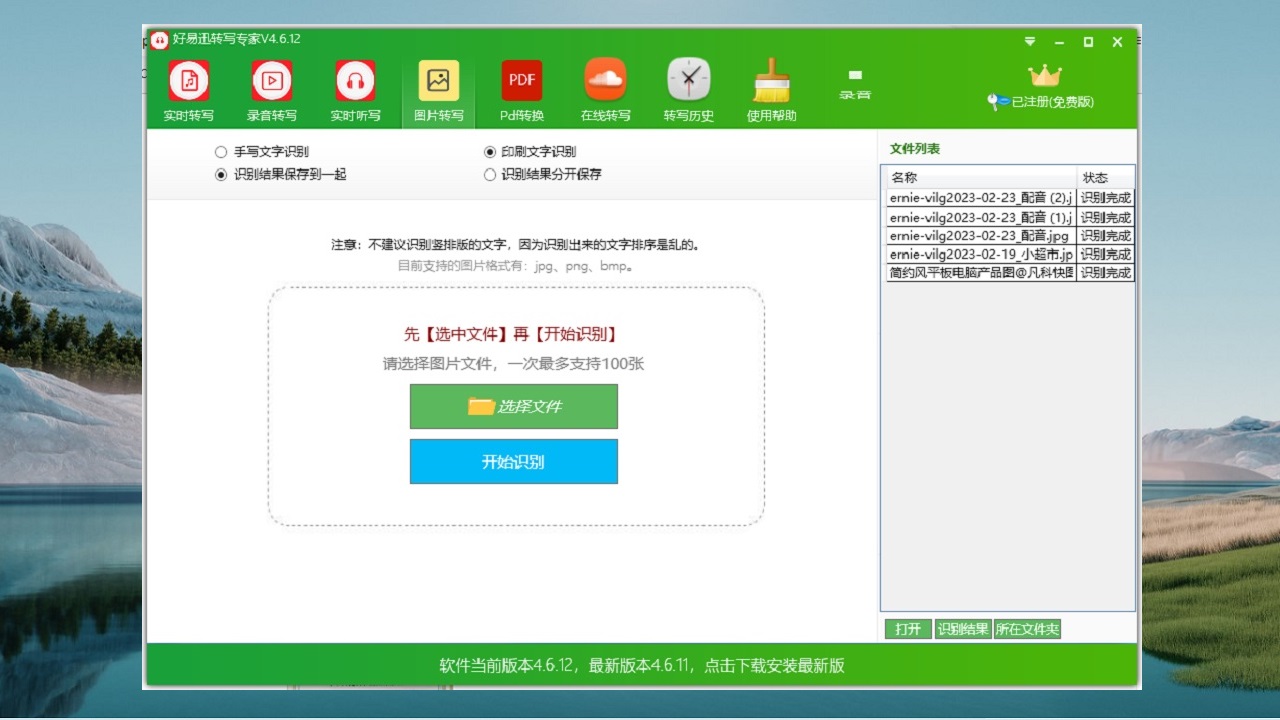
Task: Open 所在文件夹 to view containing folder
Action: (1027, 628)
